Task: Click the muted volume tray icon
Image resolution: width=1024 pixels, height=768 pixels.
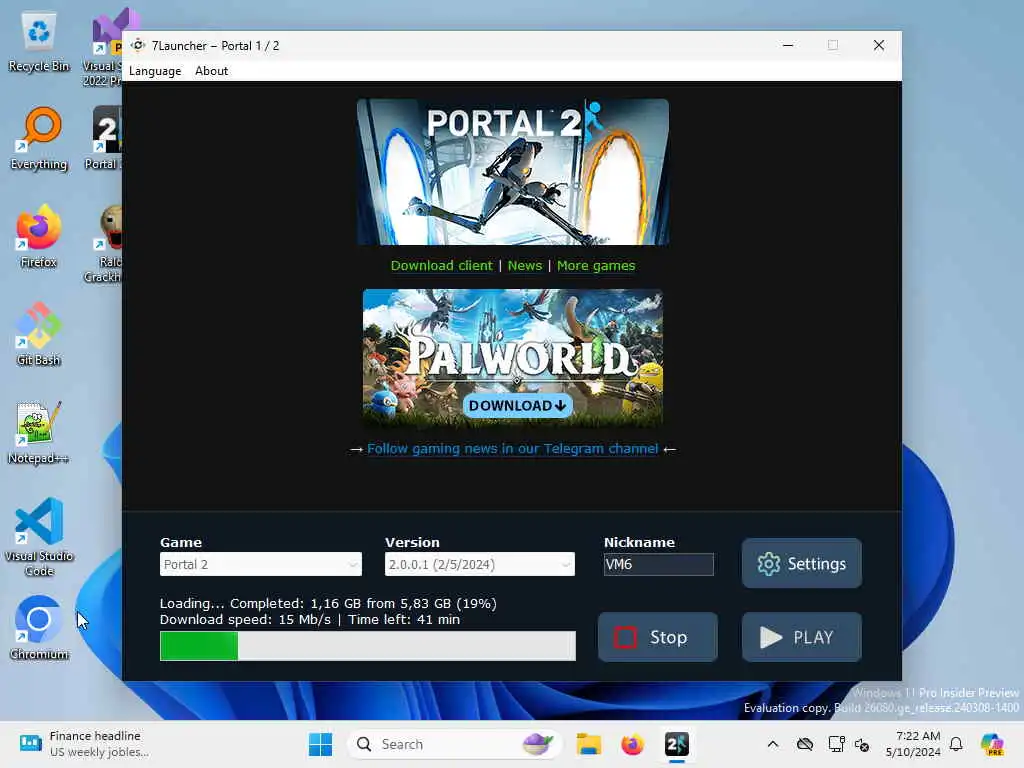Action: (862, 744)
